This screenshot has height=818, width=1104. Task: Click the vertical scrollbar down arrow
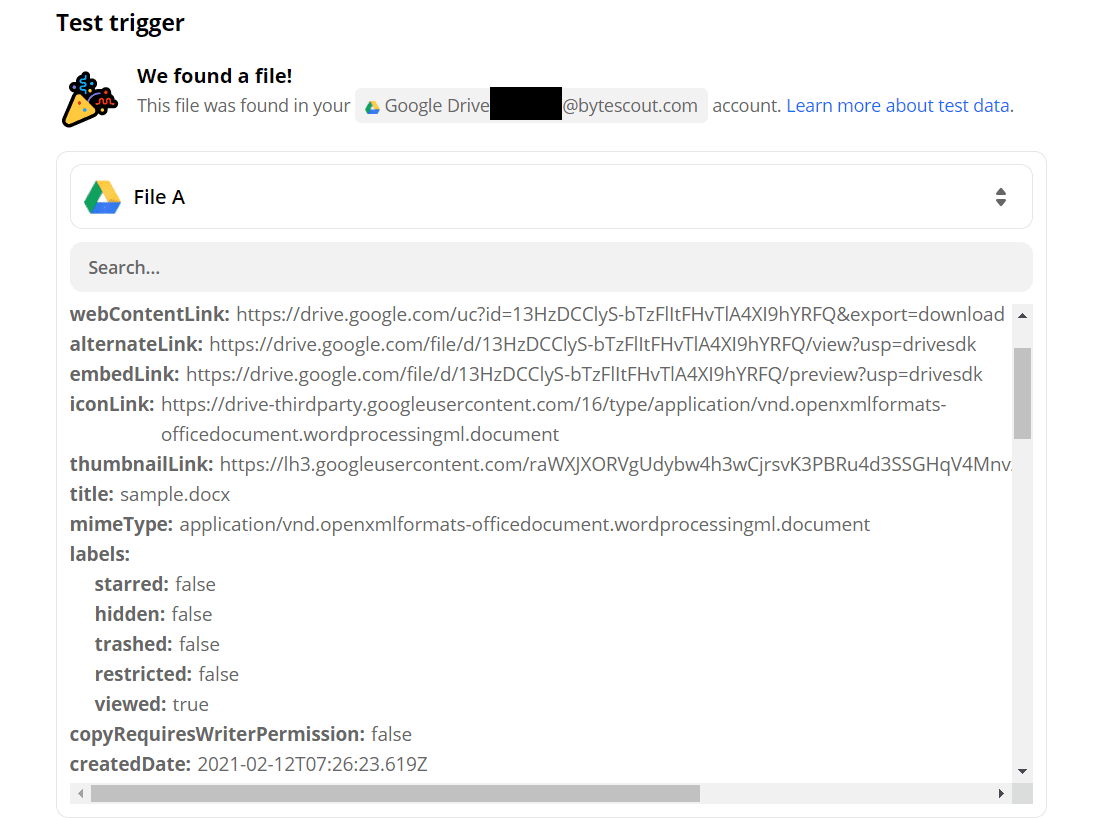1022,770
